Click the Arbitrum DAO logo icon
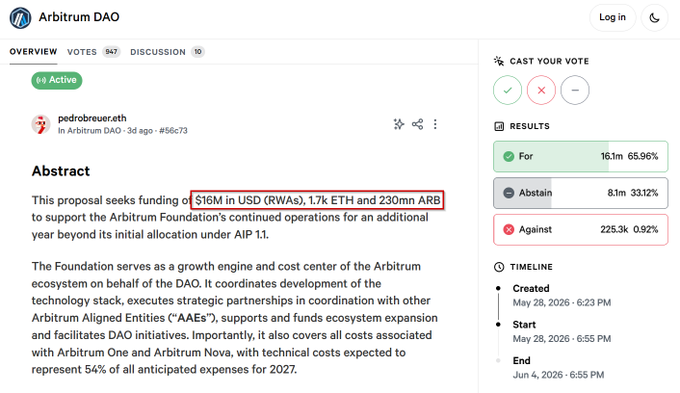 (20, 18)
